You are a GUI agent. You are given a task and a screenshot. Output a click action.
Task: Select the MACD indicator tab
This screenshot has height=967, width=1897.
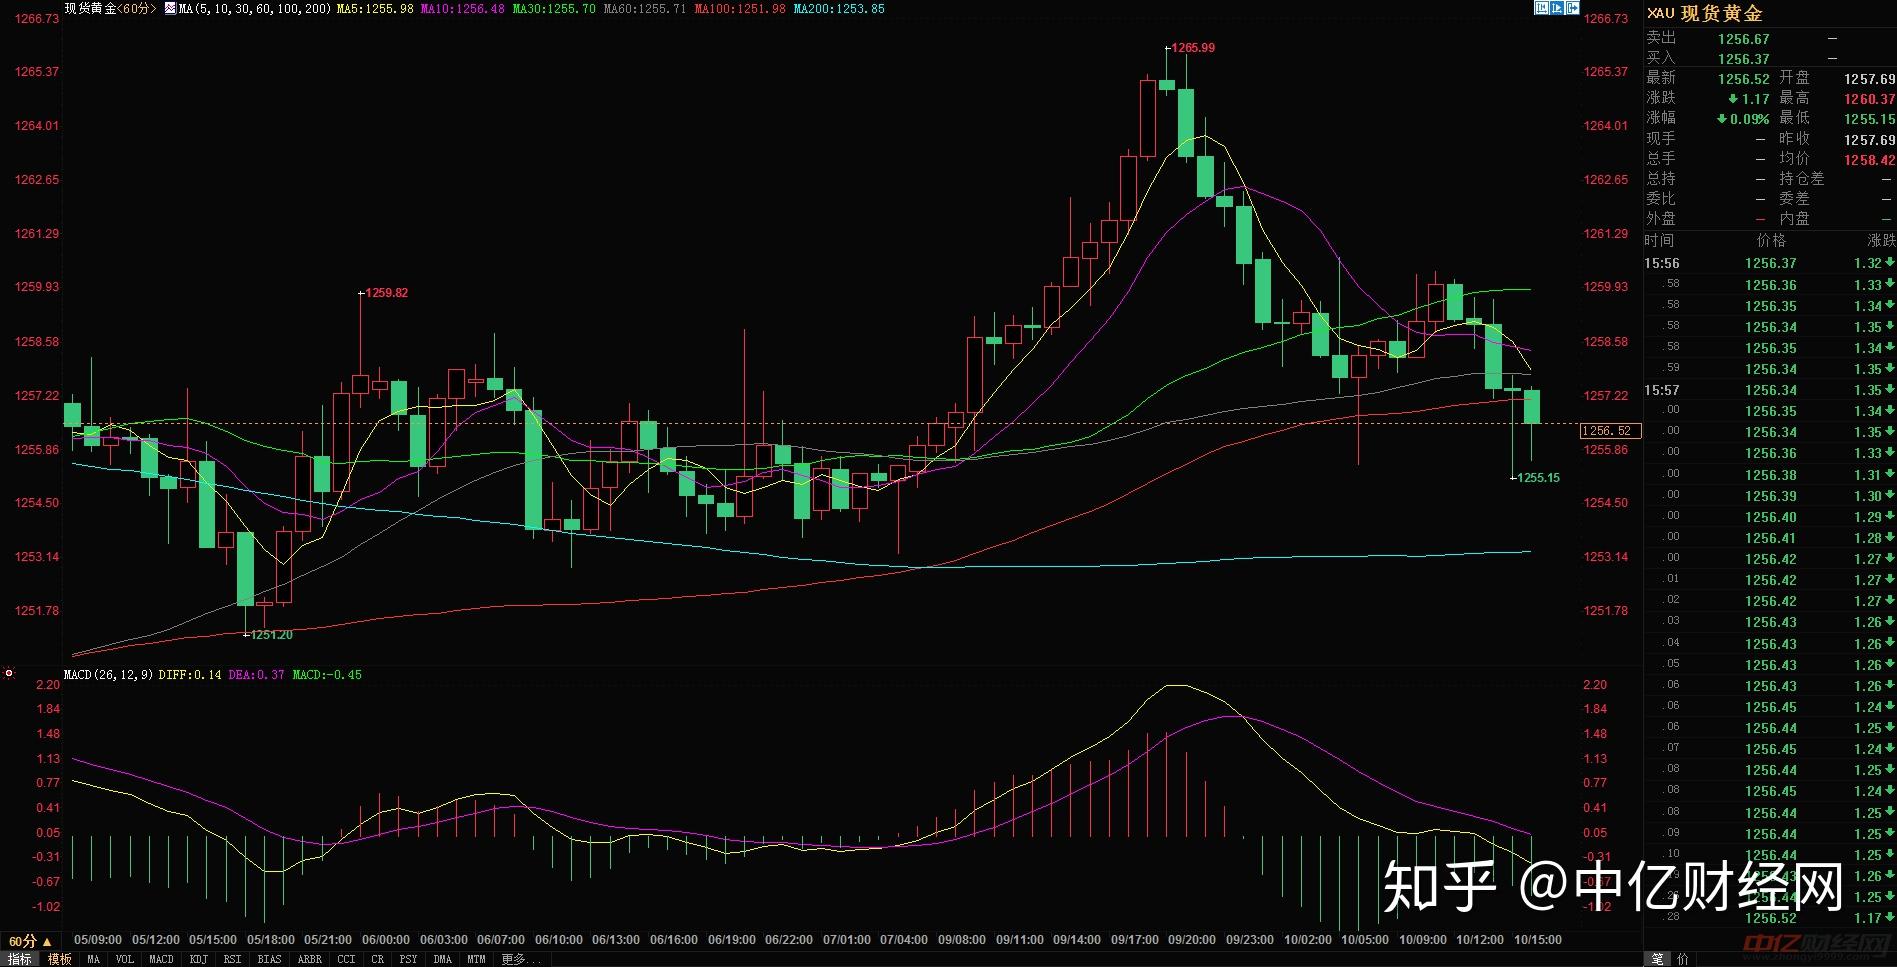[x=161, y=959]
